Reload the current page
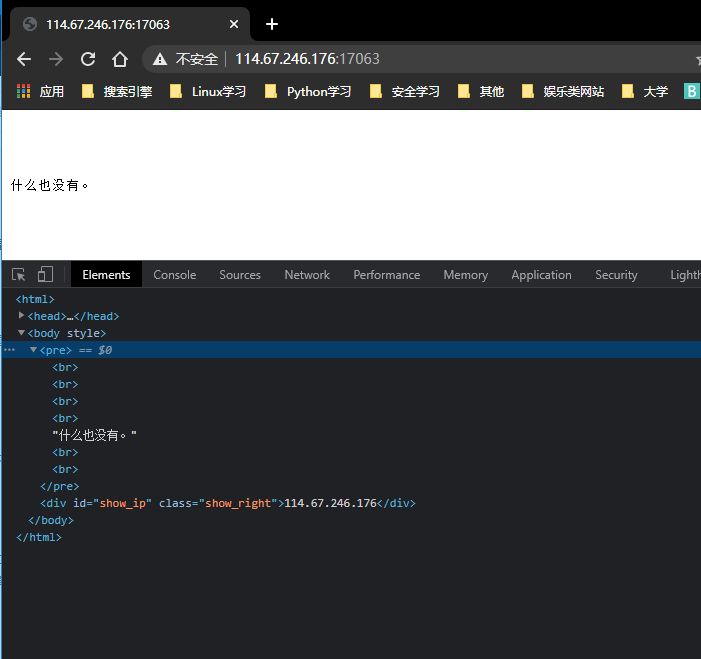Image resolution: width=701 pixels, height=659 pixels. click(88, 59)
